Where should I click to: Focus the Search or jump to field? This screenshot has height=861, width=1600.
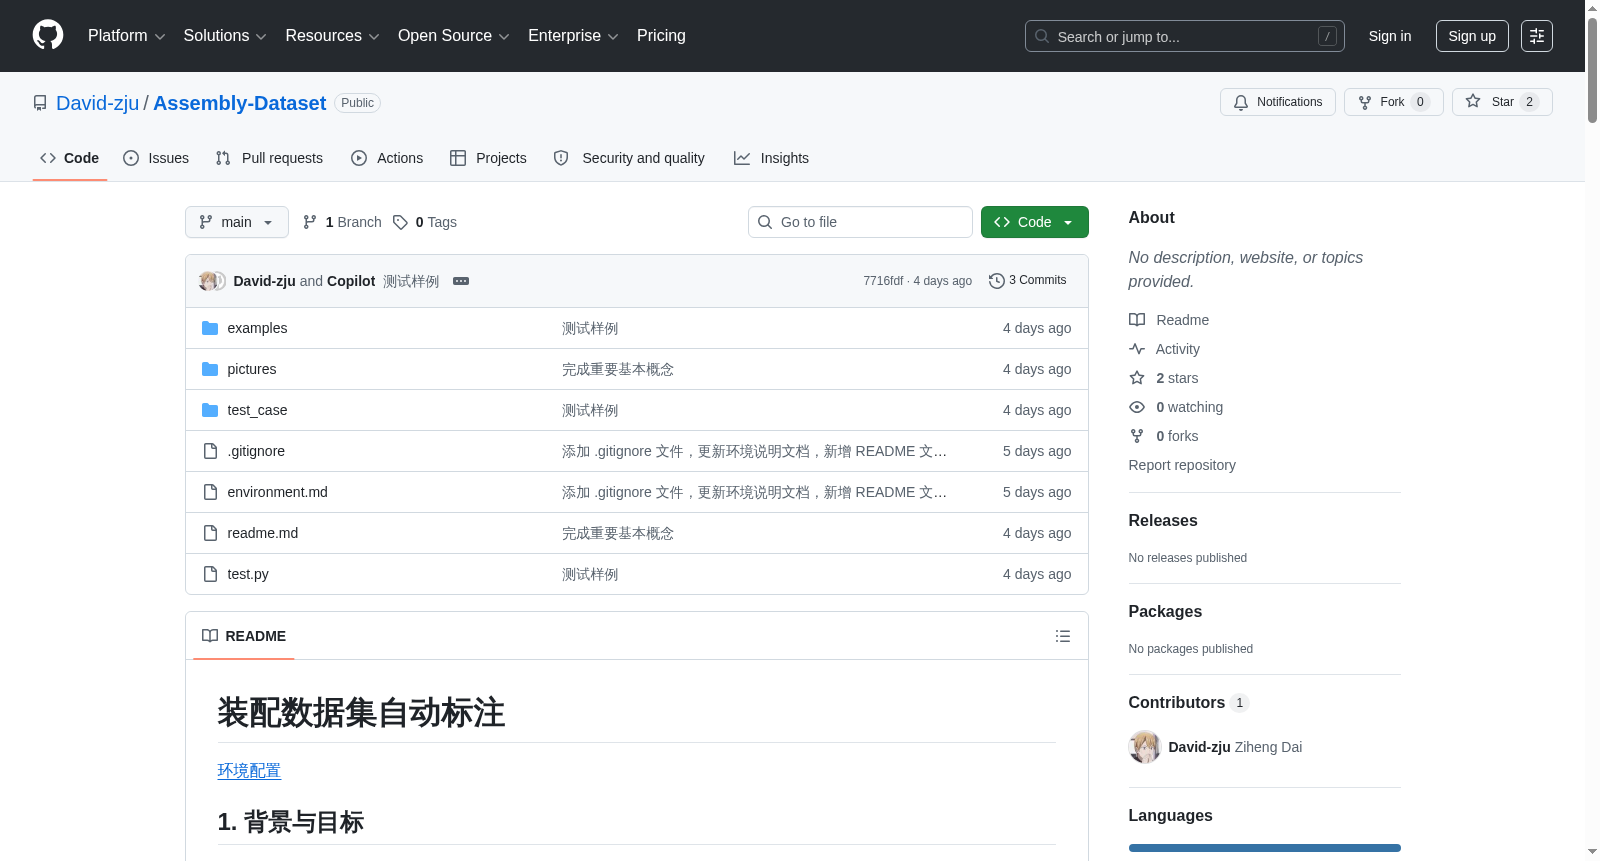point(1184,36)
